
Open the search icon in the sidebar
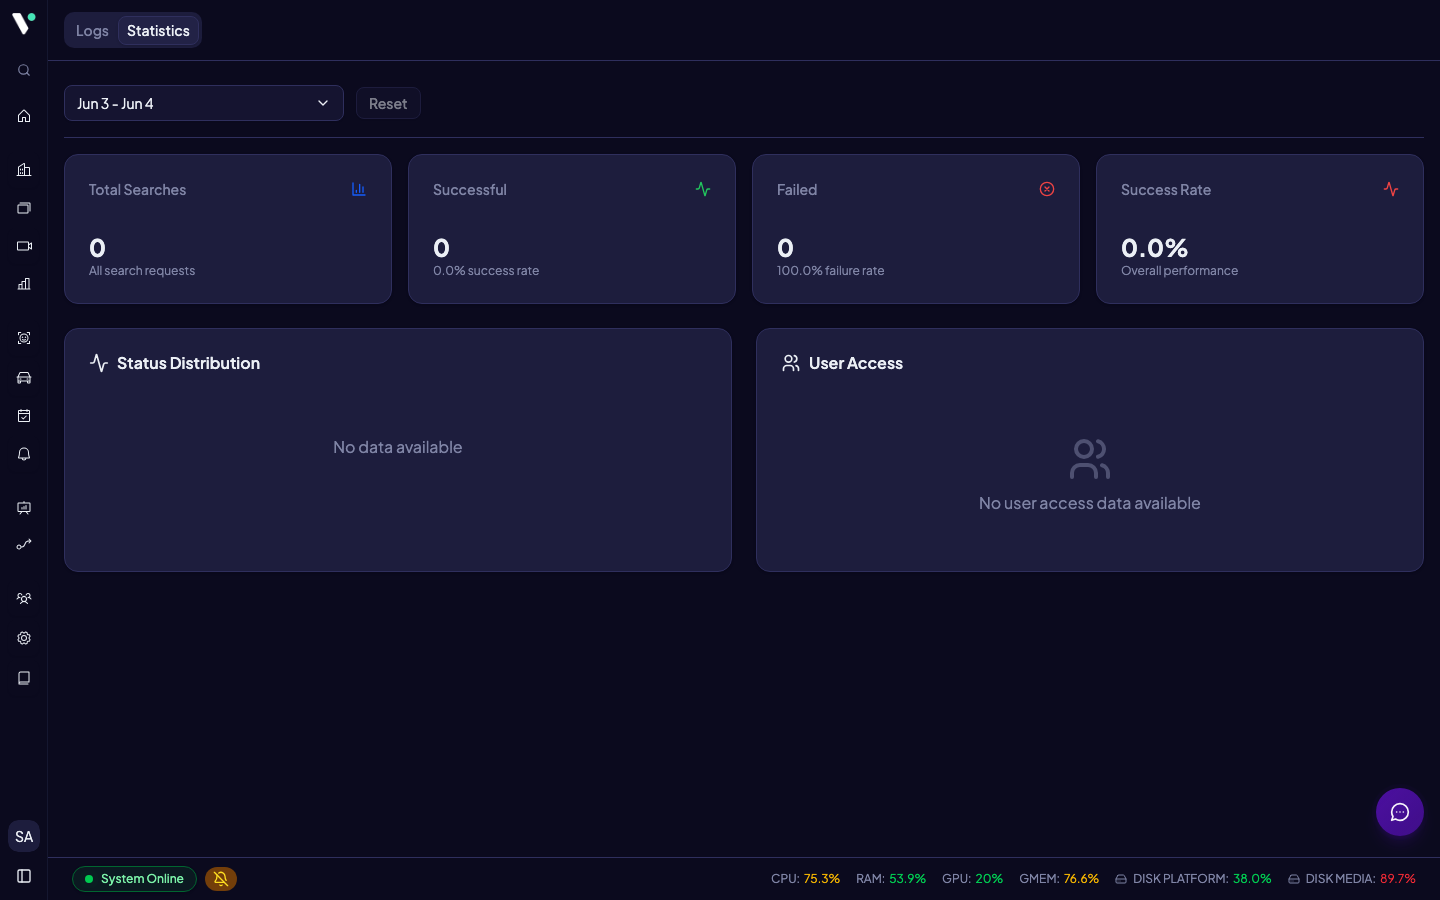pyautogui.click(x=24, y=70)
